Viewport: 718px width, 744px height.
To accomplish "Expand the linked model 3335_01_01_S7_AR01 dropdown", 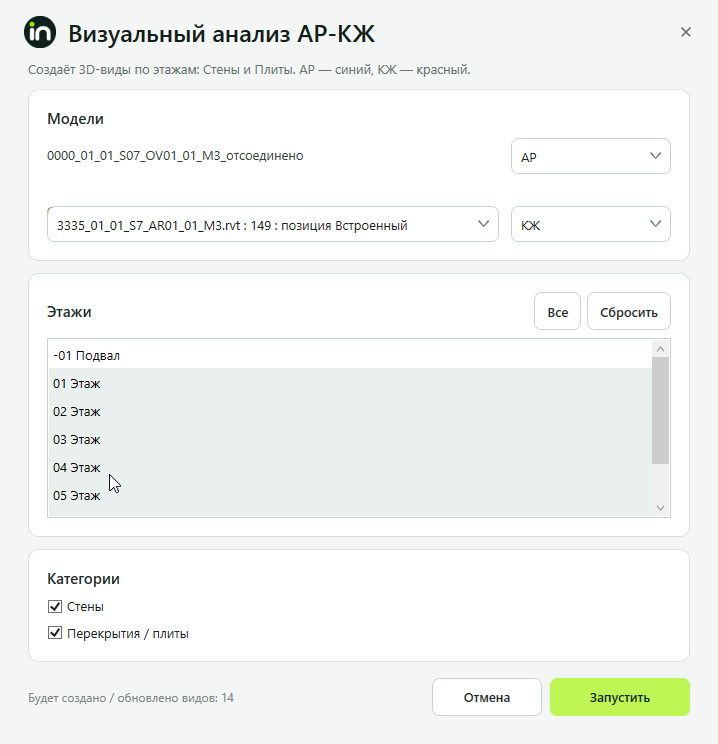I will click(x=273, y=224).
